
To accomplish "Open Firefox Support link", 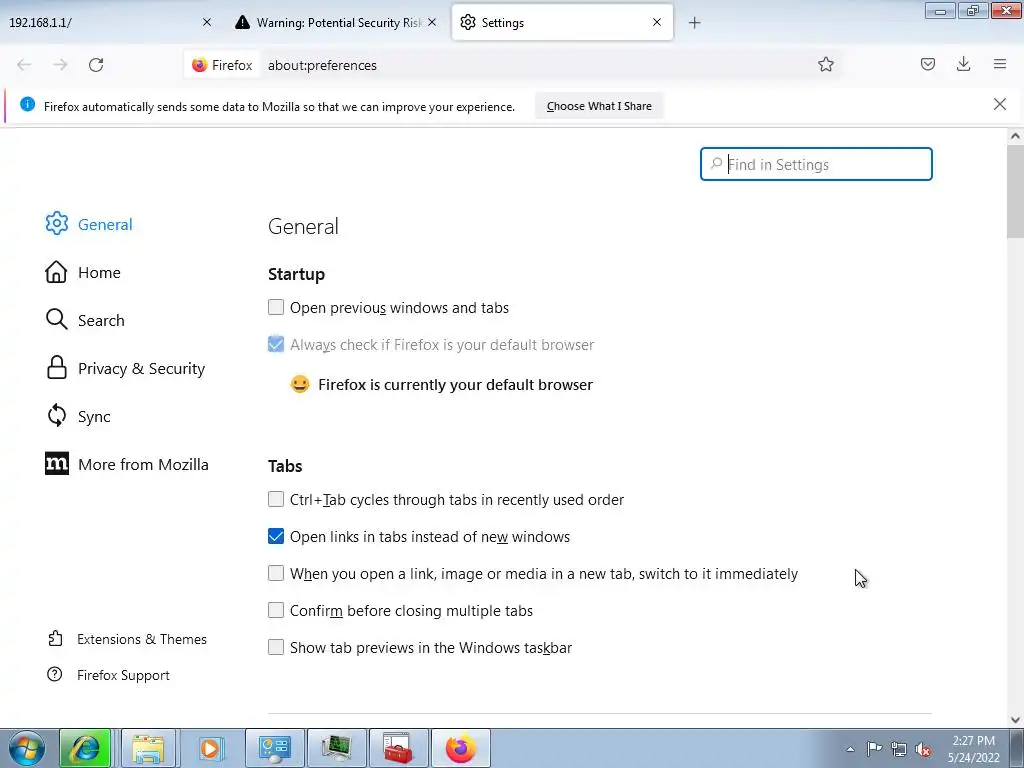I will click(123, 675).
